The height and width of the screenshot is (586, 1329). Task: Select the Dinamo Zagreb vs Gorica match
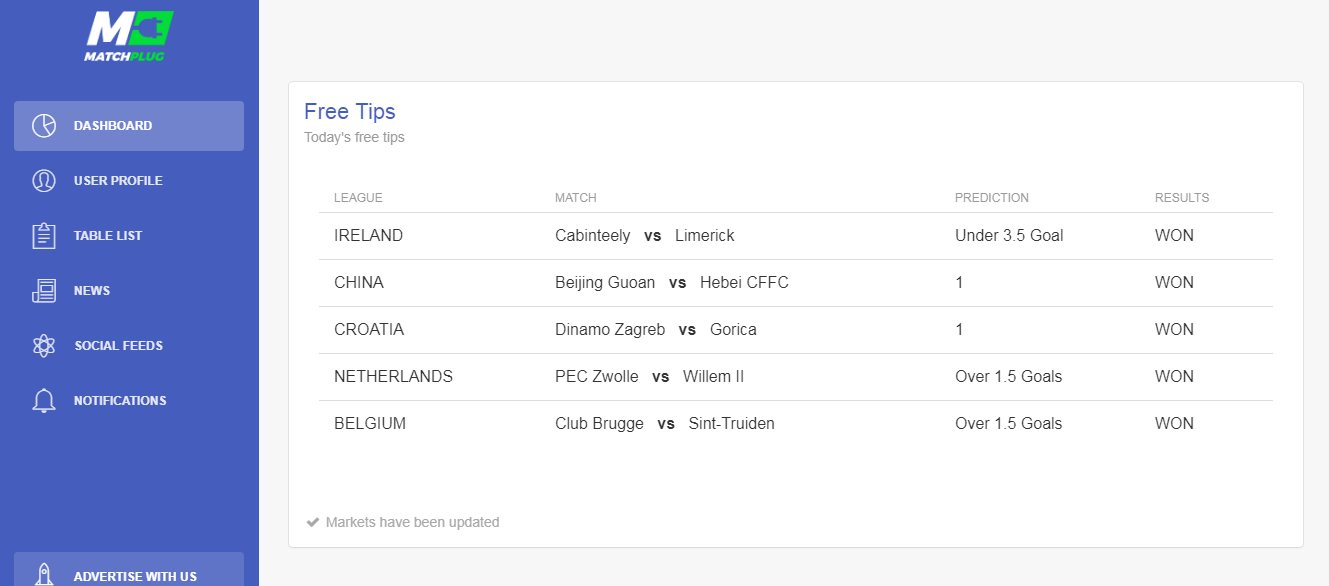pos(656,330)
